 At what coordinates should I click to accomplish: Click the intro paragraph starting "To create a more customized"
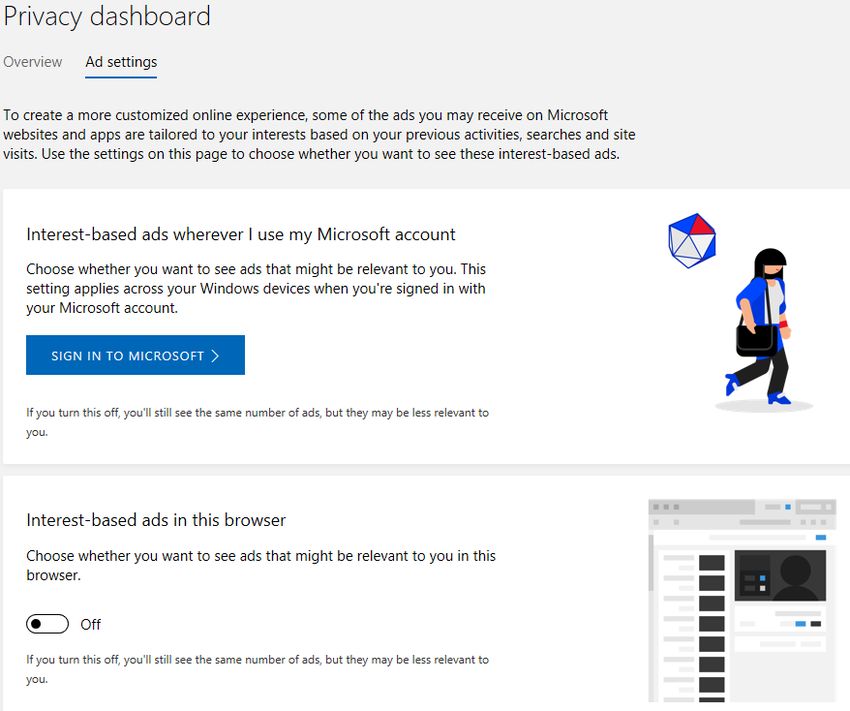click(319, 134)
